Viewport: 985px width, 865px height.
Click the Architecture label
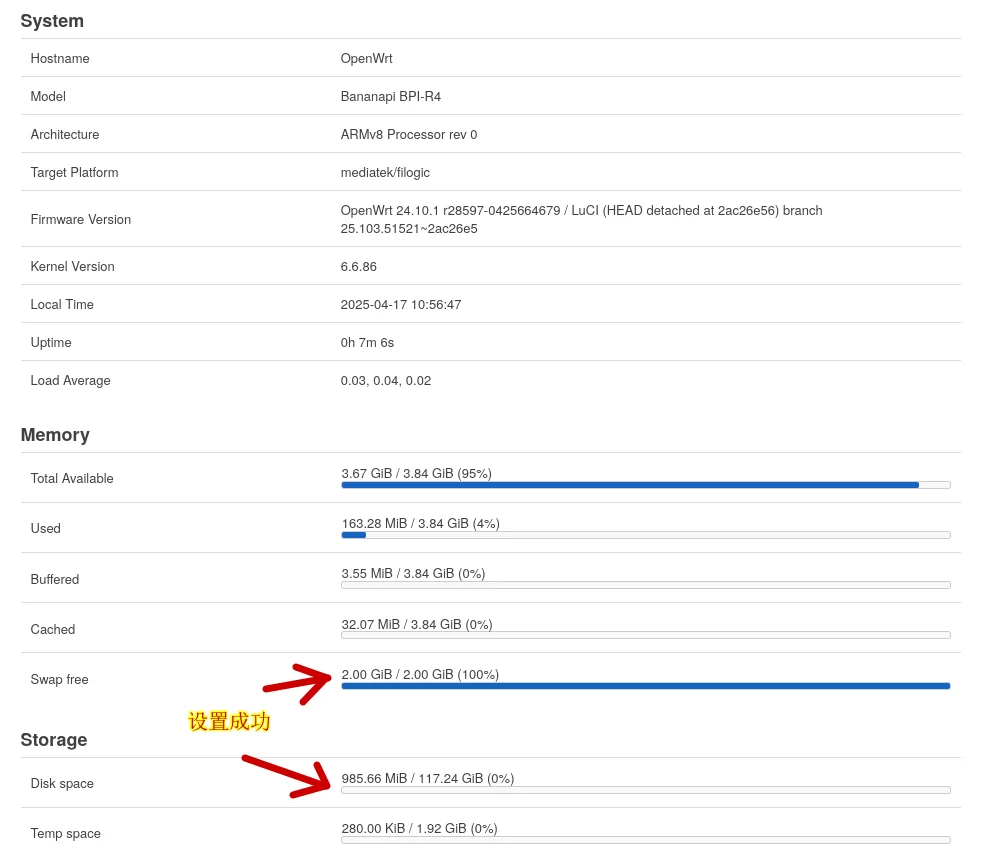coord(65,134)
